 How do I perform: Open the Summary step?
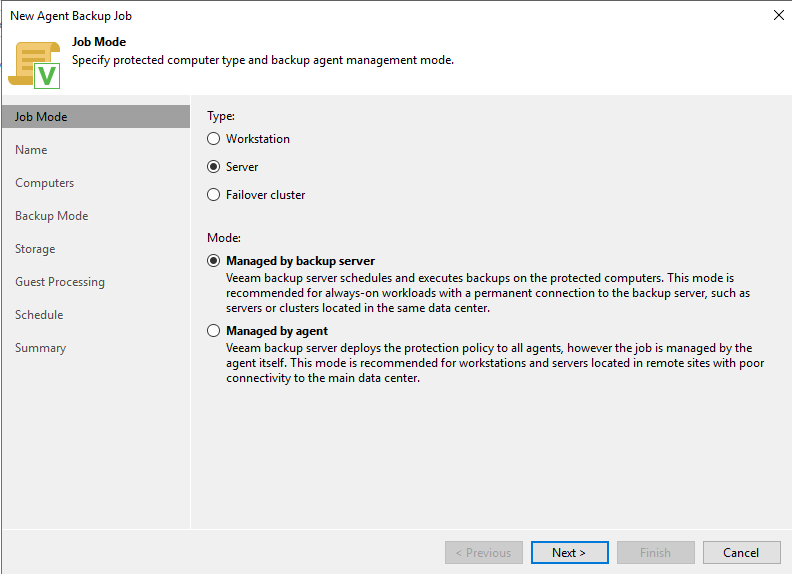click(x=41, y=348)
